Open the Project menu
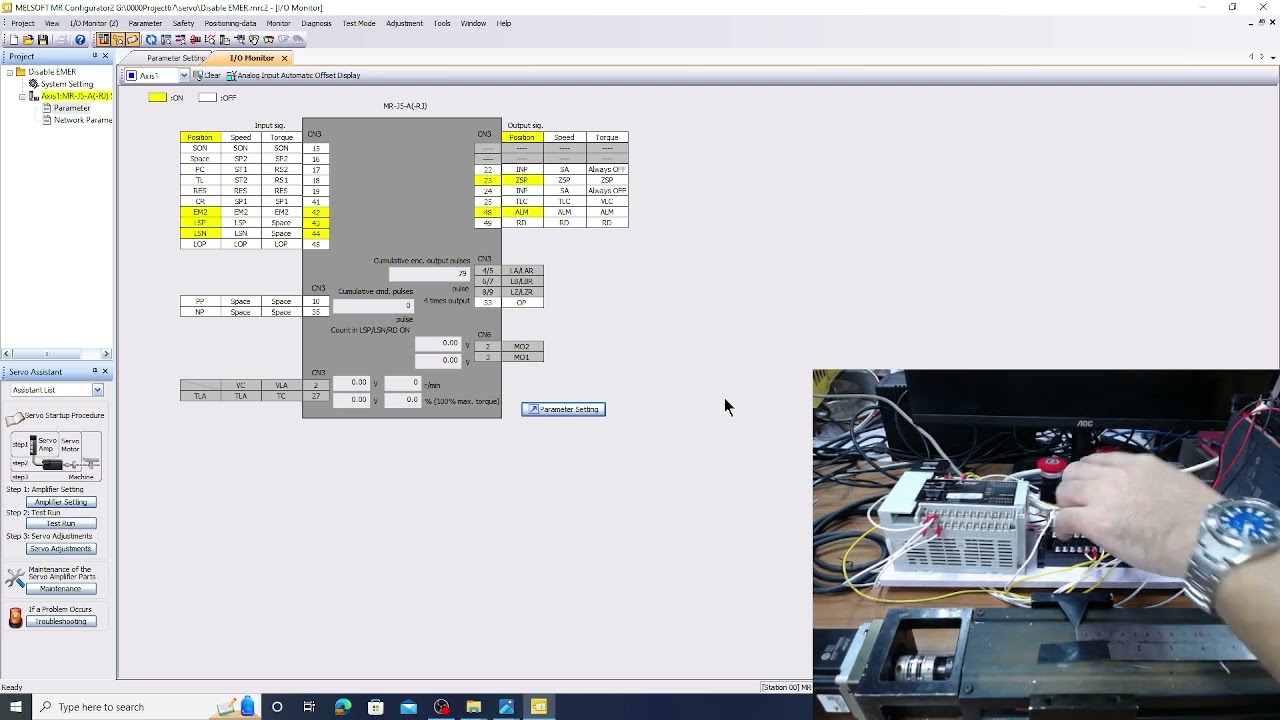The width and height of the screenshot is (1280, 720). pos(23,23)
